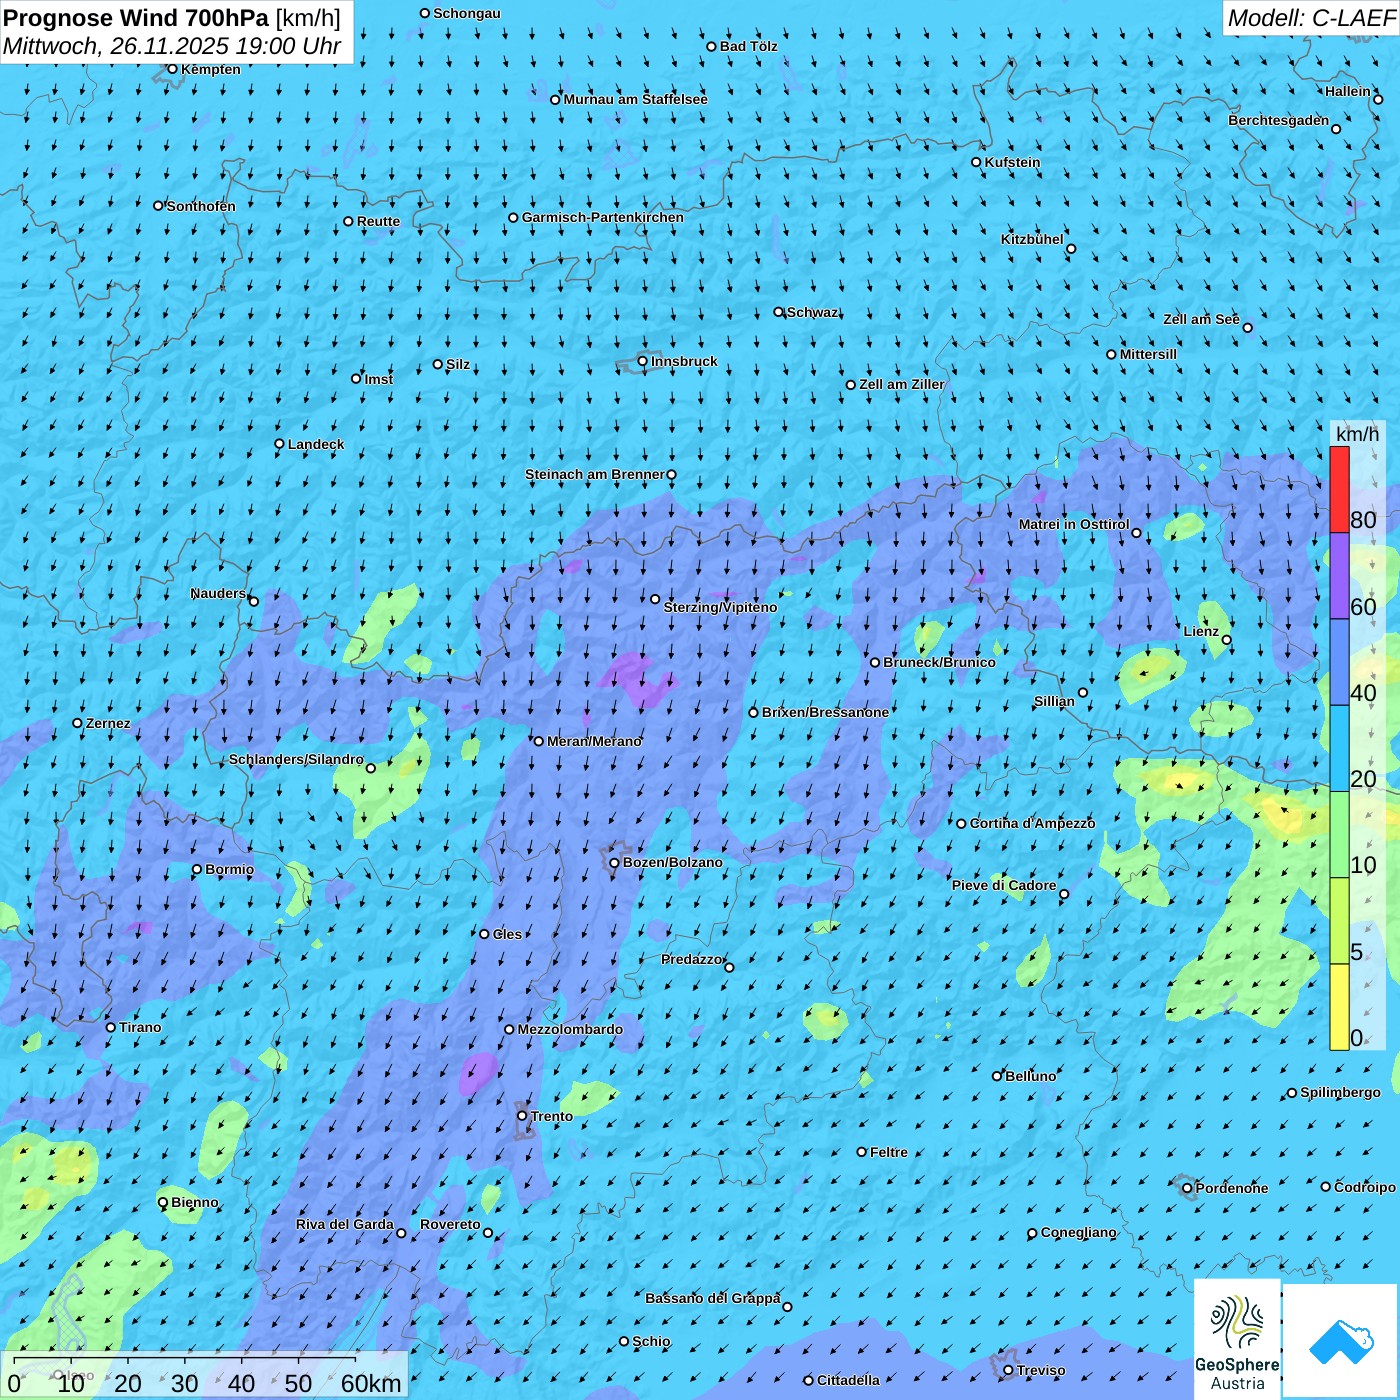1400x1400 pixels.
Task: Click the Riva del Garda label
Action: [x=345, y=1224]
